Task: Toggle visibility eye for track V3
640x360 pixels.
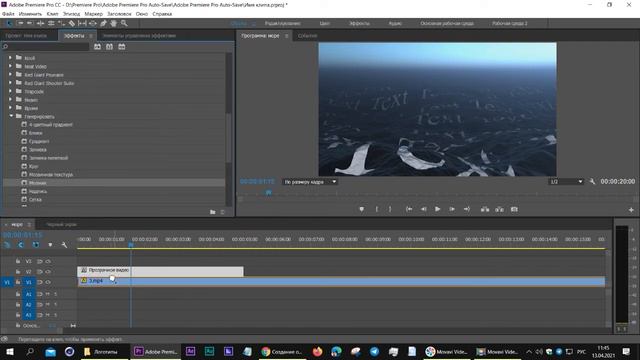Action: tap(48, 261)
